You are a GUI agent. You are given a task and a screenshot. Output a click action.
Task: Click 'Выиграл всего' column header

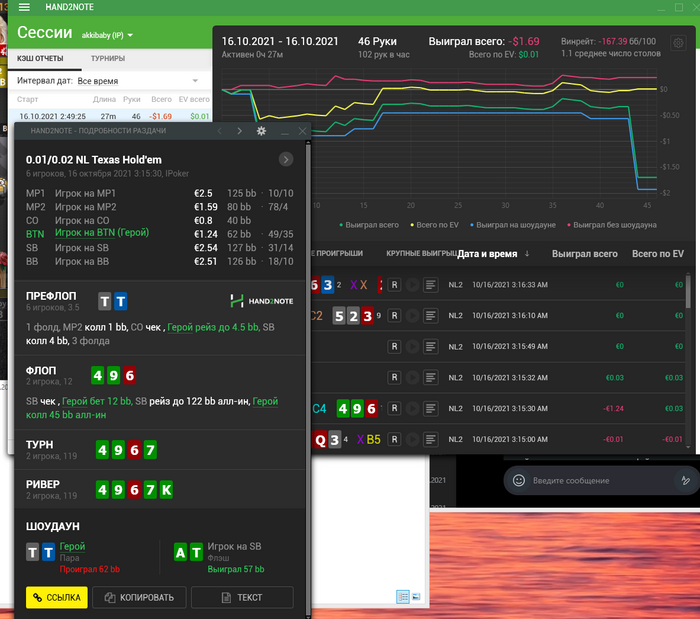[x=585, y=253]
